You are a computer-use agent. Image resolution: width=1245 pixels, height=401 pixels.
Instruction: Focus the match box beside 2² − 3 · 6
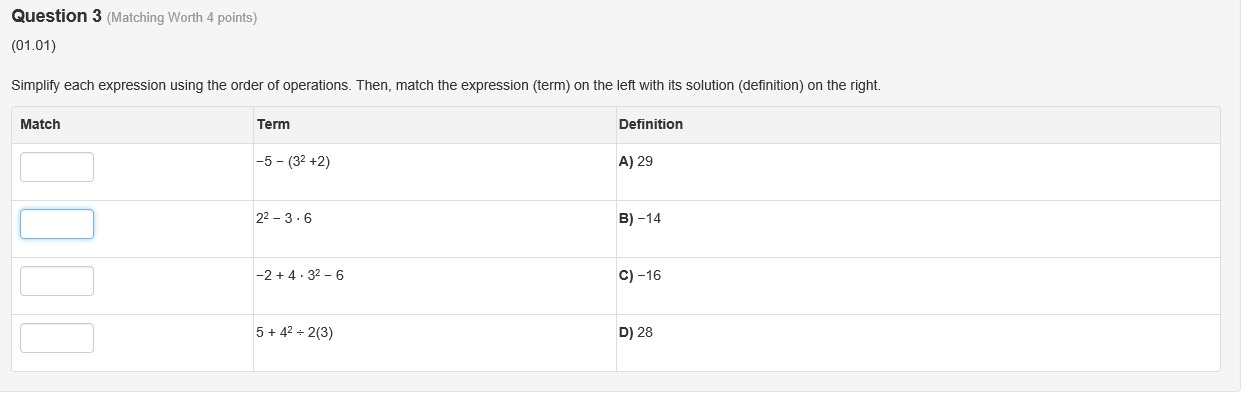click(x=57, y=224)
